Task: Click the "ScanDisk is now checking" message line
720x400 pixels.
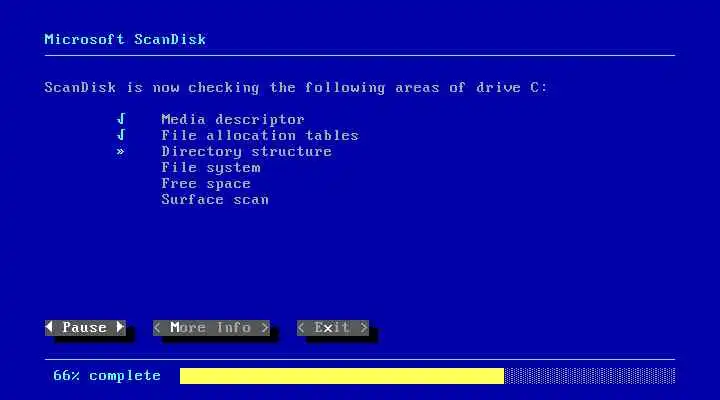Action: (296, 88)
